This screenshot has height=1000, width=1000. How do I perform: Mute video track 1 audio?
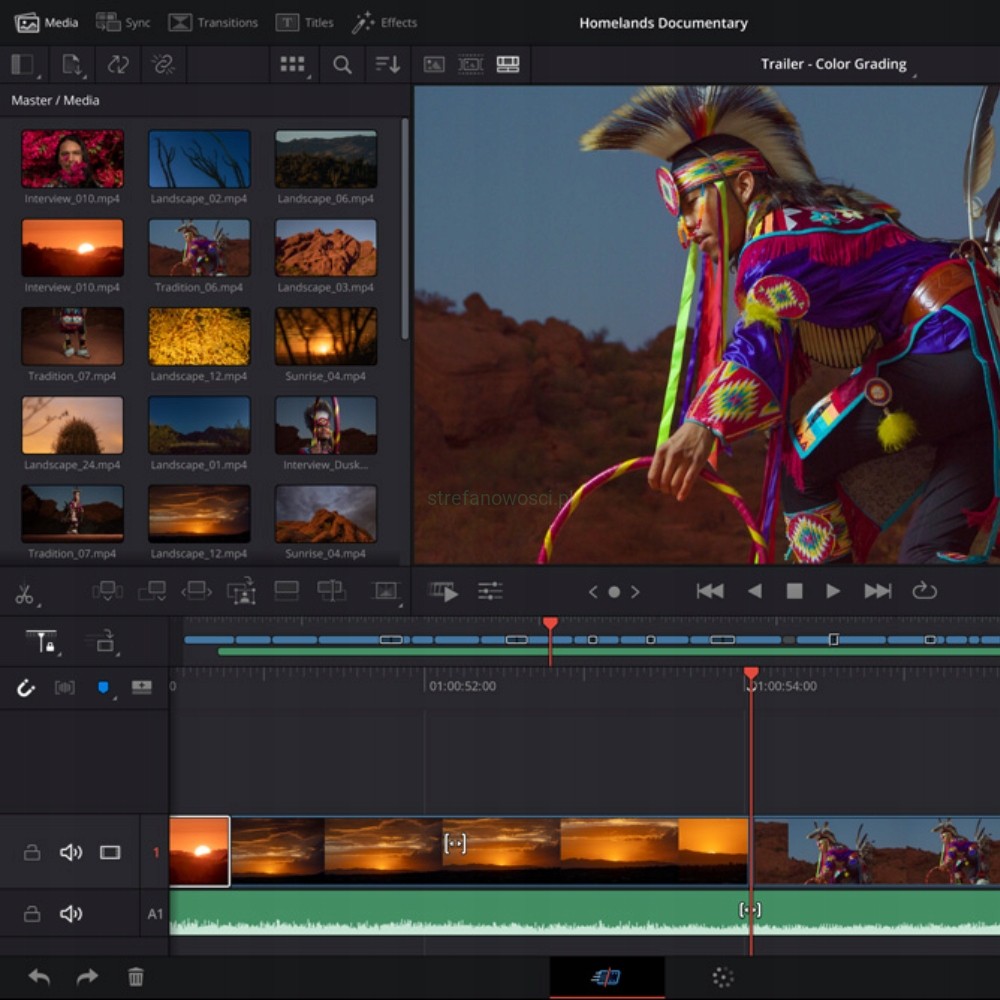(x=71, y=853)
